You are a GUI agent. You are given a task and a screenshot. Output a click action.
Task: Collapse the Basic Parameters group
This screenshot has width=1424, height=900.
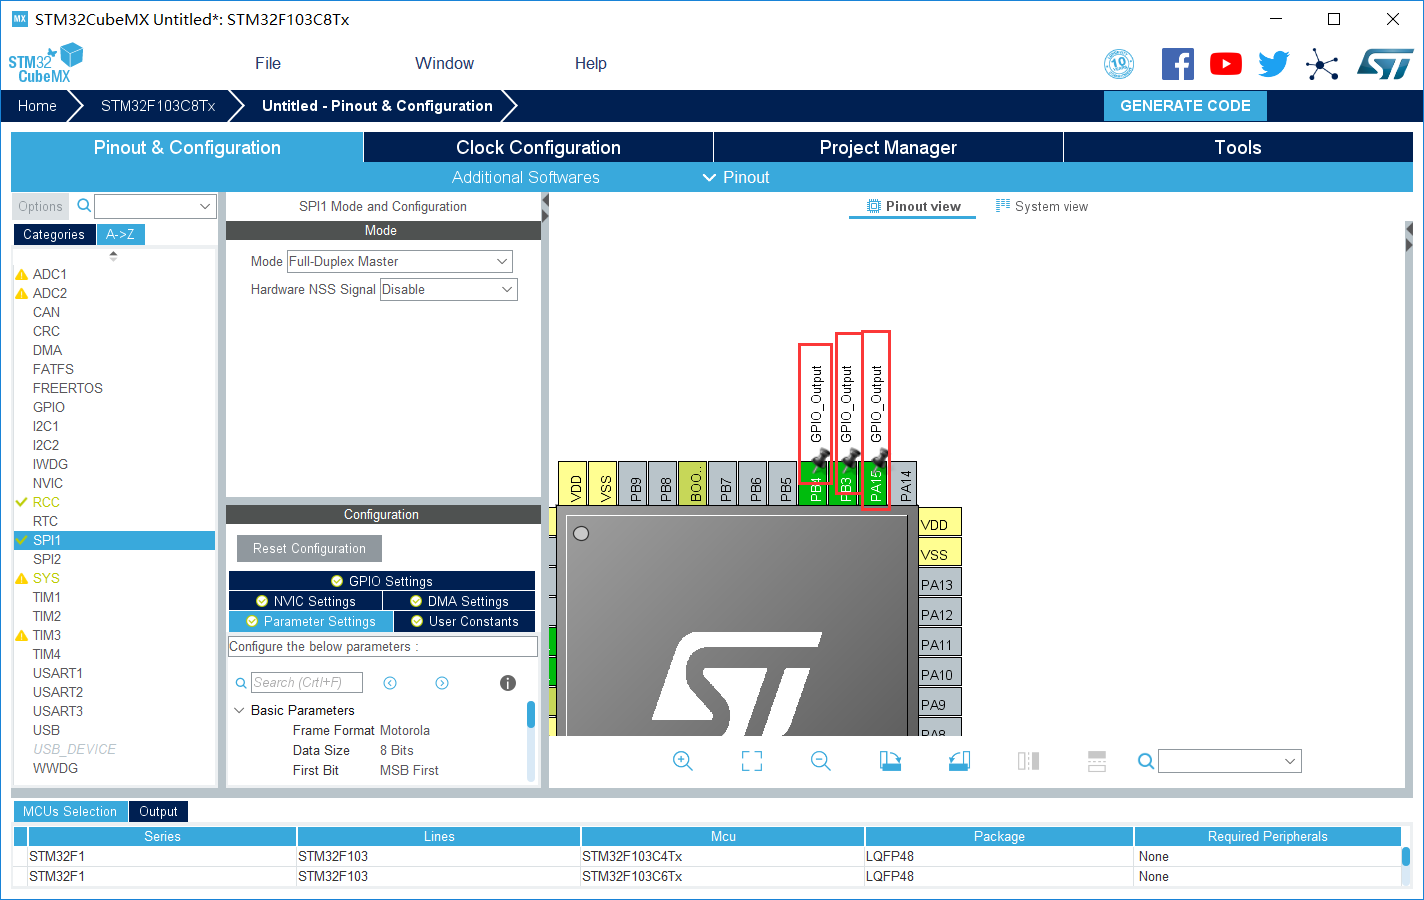click(x=239, y=710)
